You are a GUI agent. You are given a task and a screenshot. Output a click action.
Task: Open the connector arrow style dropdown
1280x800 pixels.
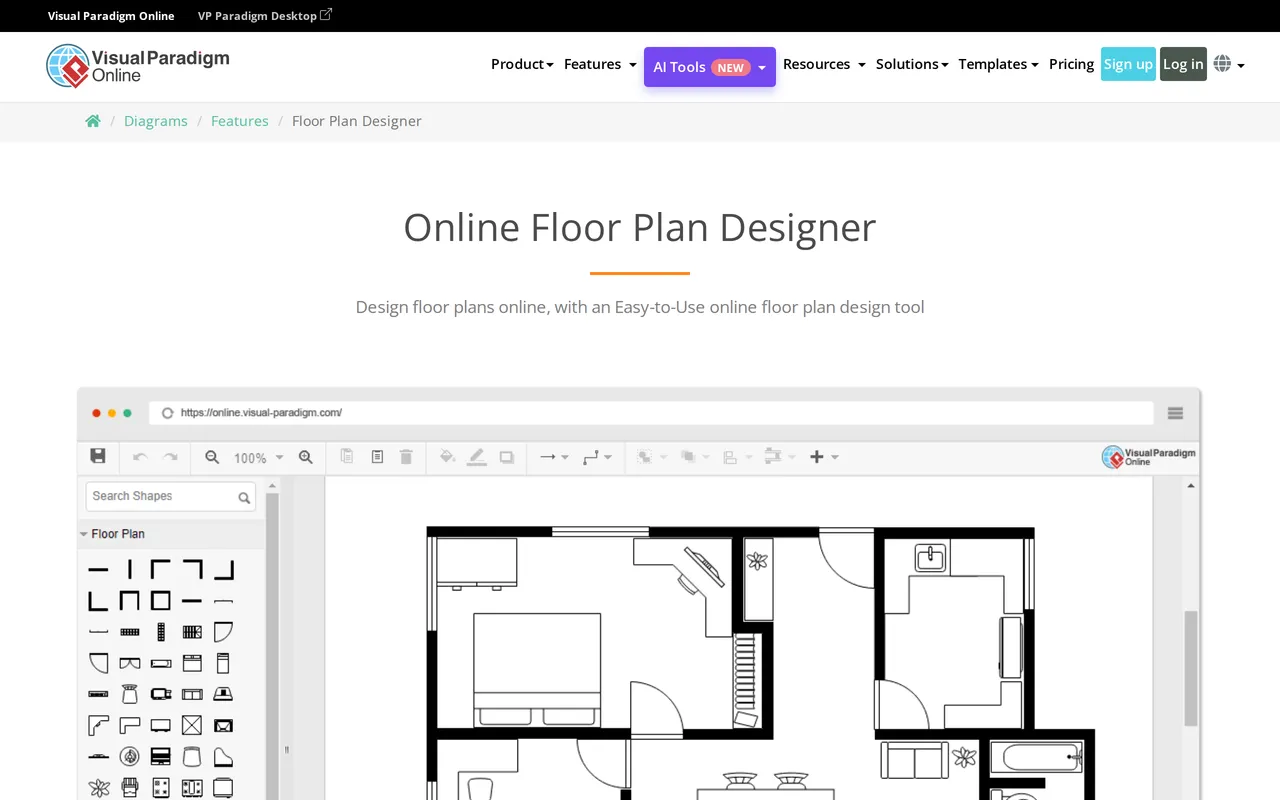point(554,457)
